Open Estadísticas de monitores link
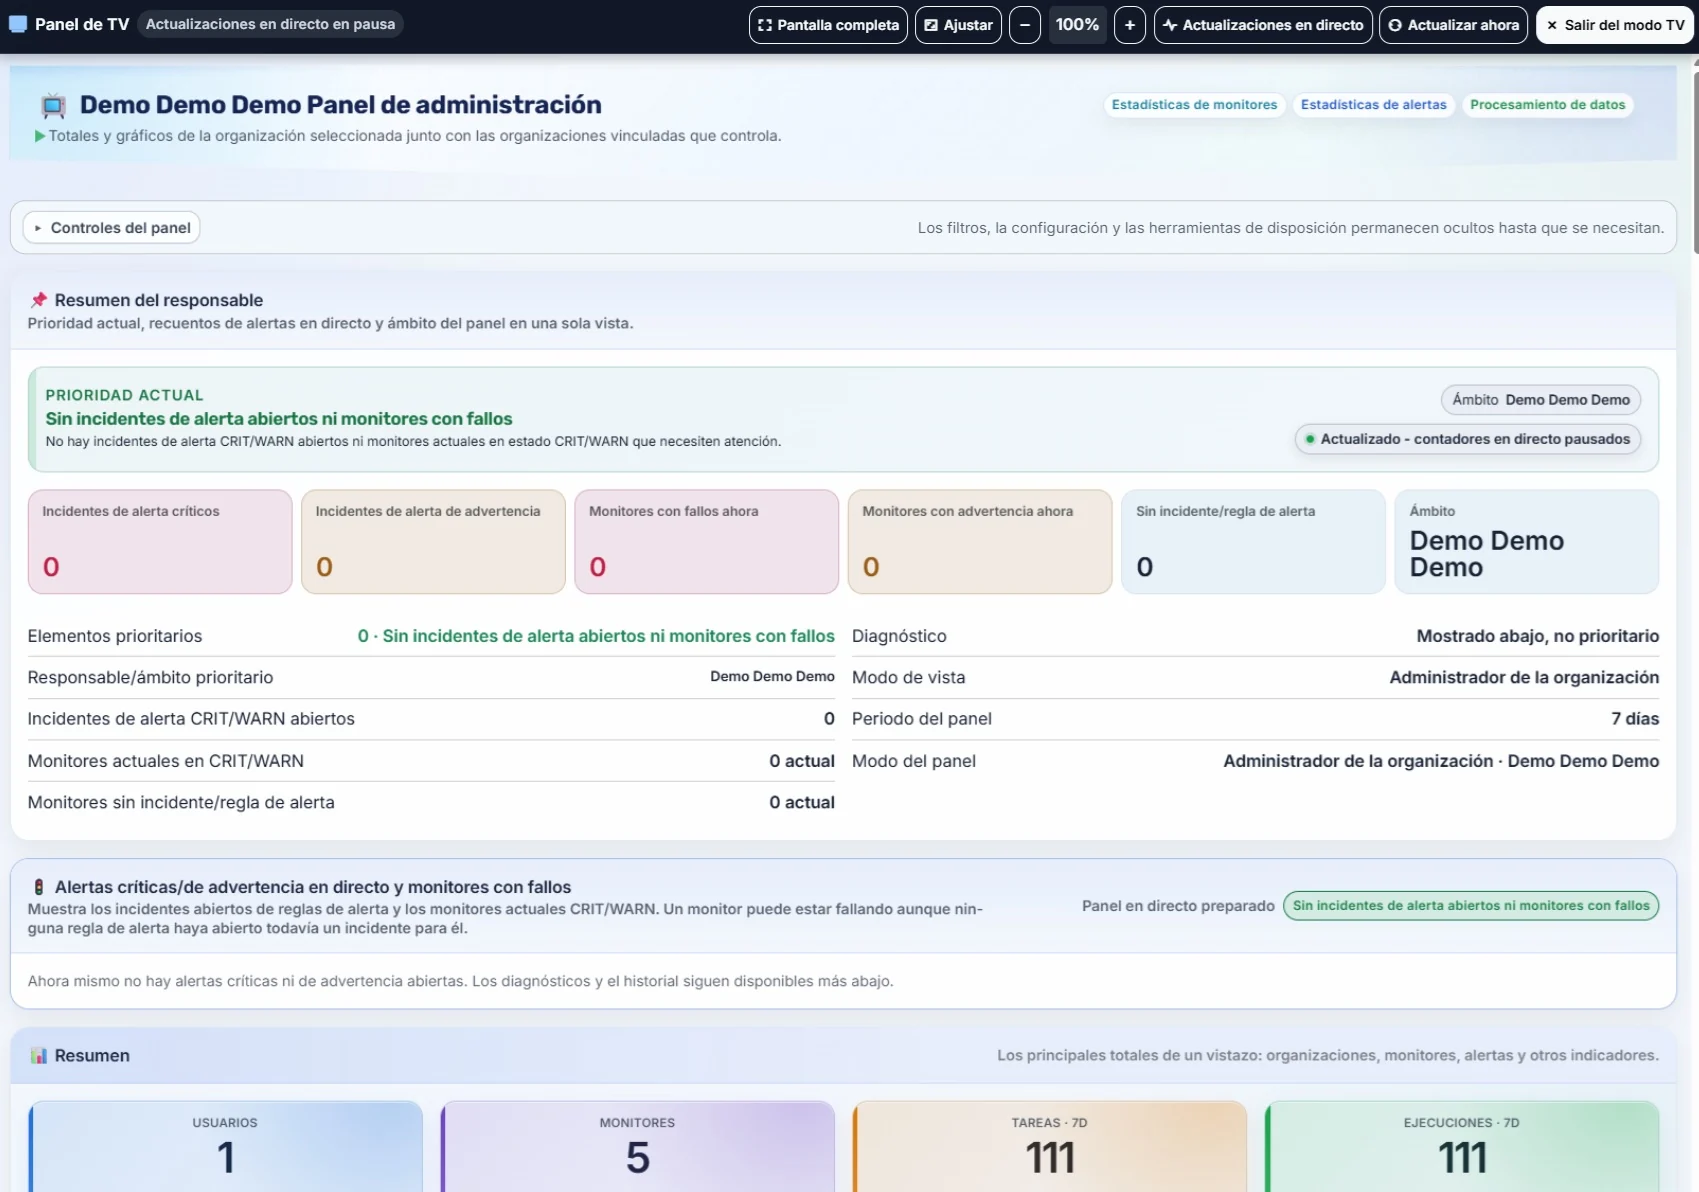 pyautogui.click(x=1194, y=105)
